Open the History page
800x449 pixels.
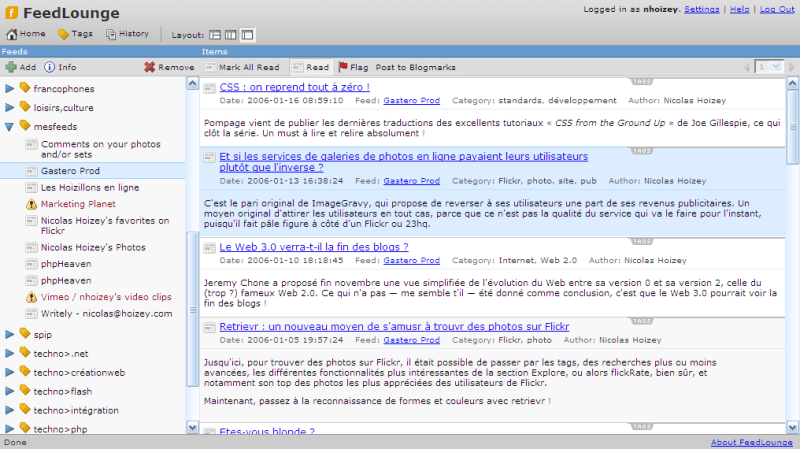click(127, 34)
